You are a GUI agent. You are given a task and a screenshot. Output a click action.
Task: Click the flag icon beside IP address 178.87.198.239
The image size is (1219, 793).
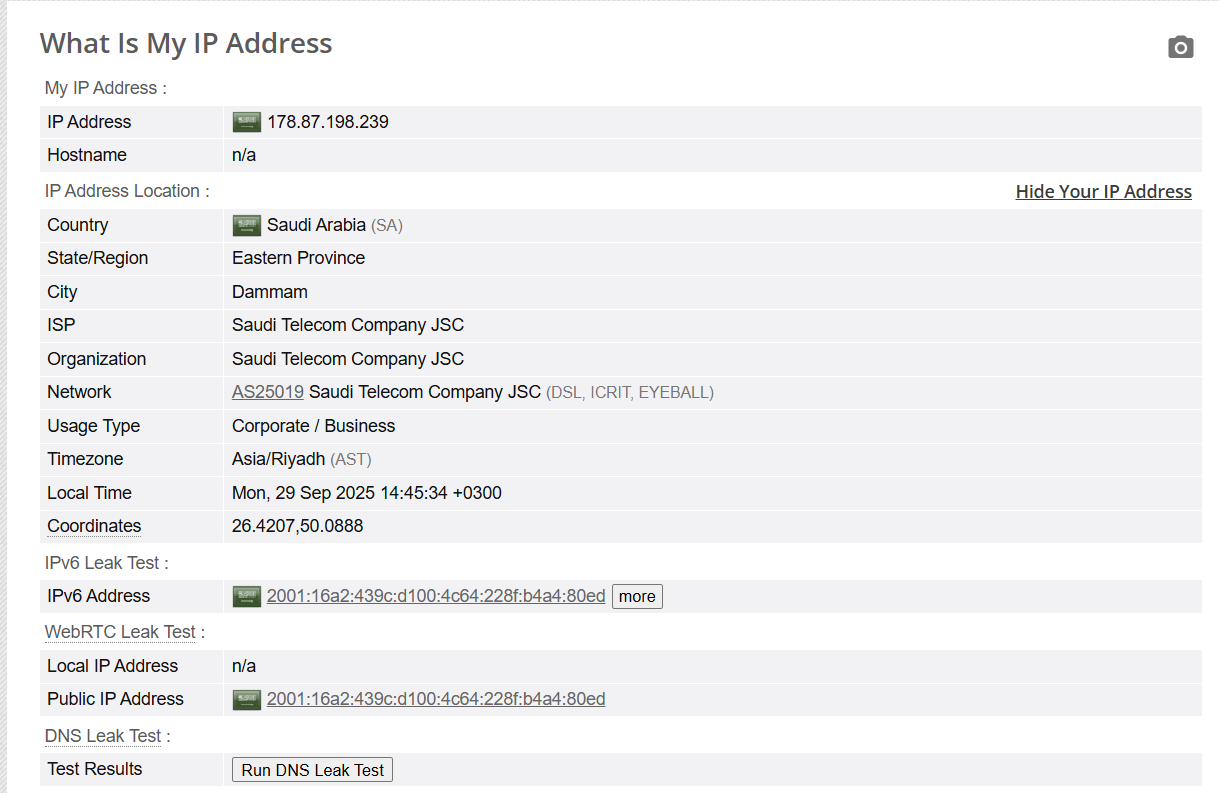247,122
